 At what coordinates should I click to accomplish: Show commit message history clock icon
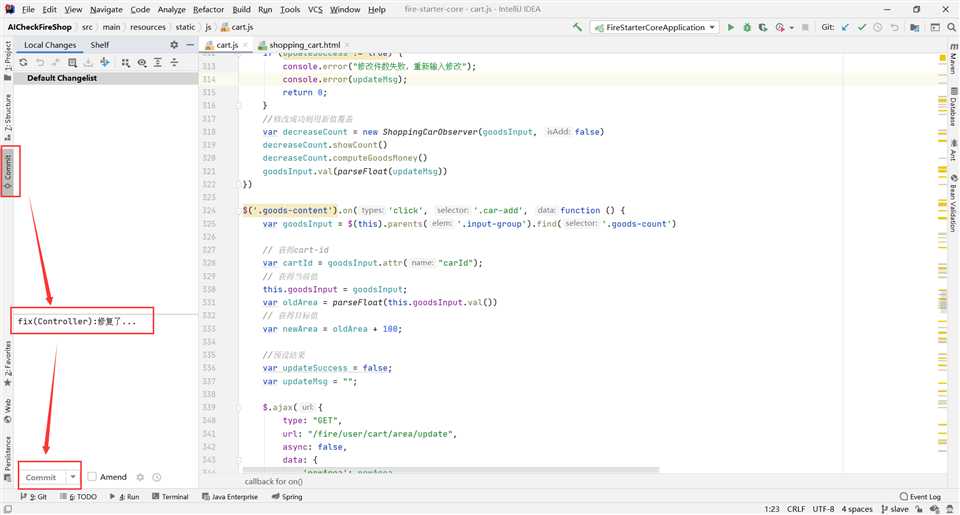pos(157,477)
